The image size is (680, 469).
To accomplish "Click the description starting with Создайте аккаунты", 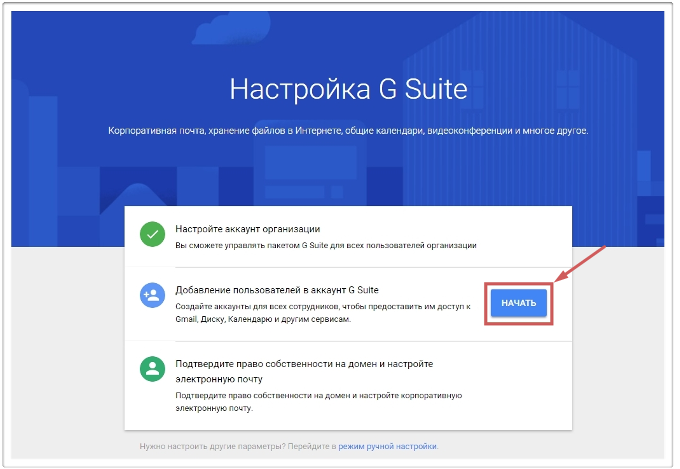I will (322, 310).
